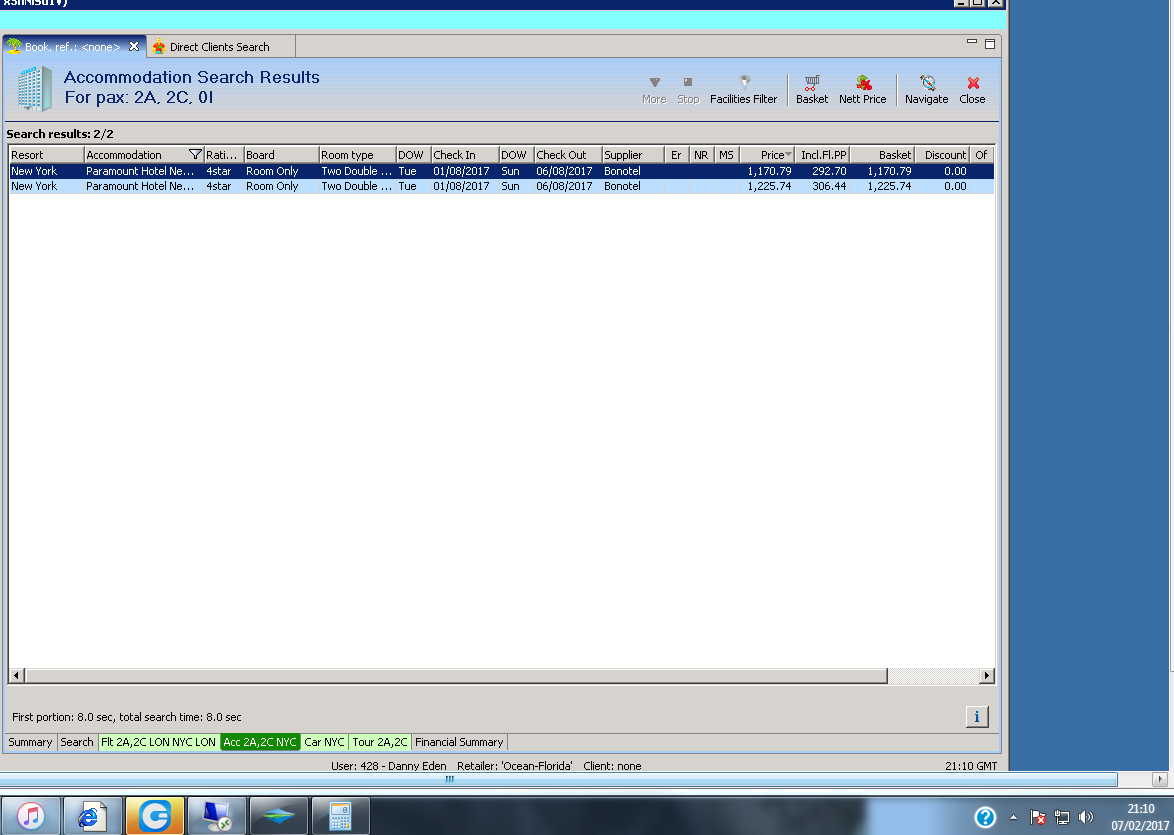This screenshot has height=835, width=1174.
Task: Open the orange G application in taskbar
Action: click(155, 816)
